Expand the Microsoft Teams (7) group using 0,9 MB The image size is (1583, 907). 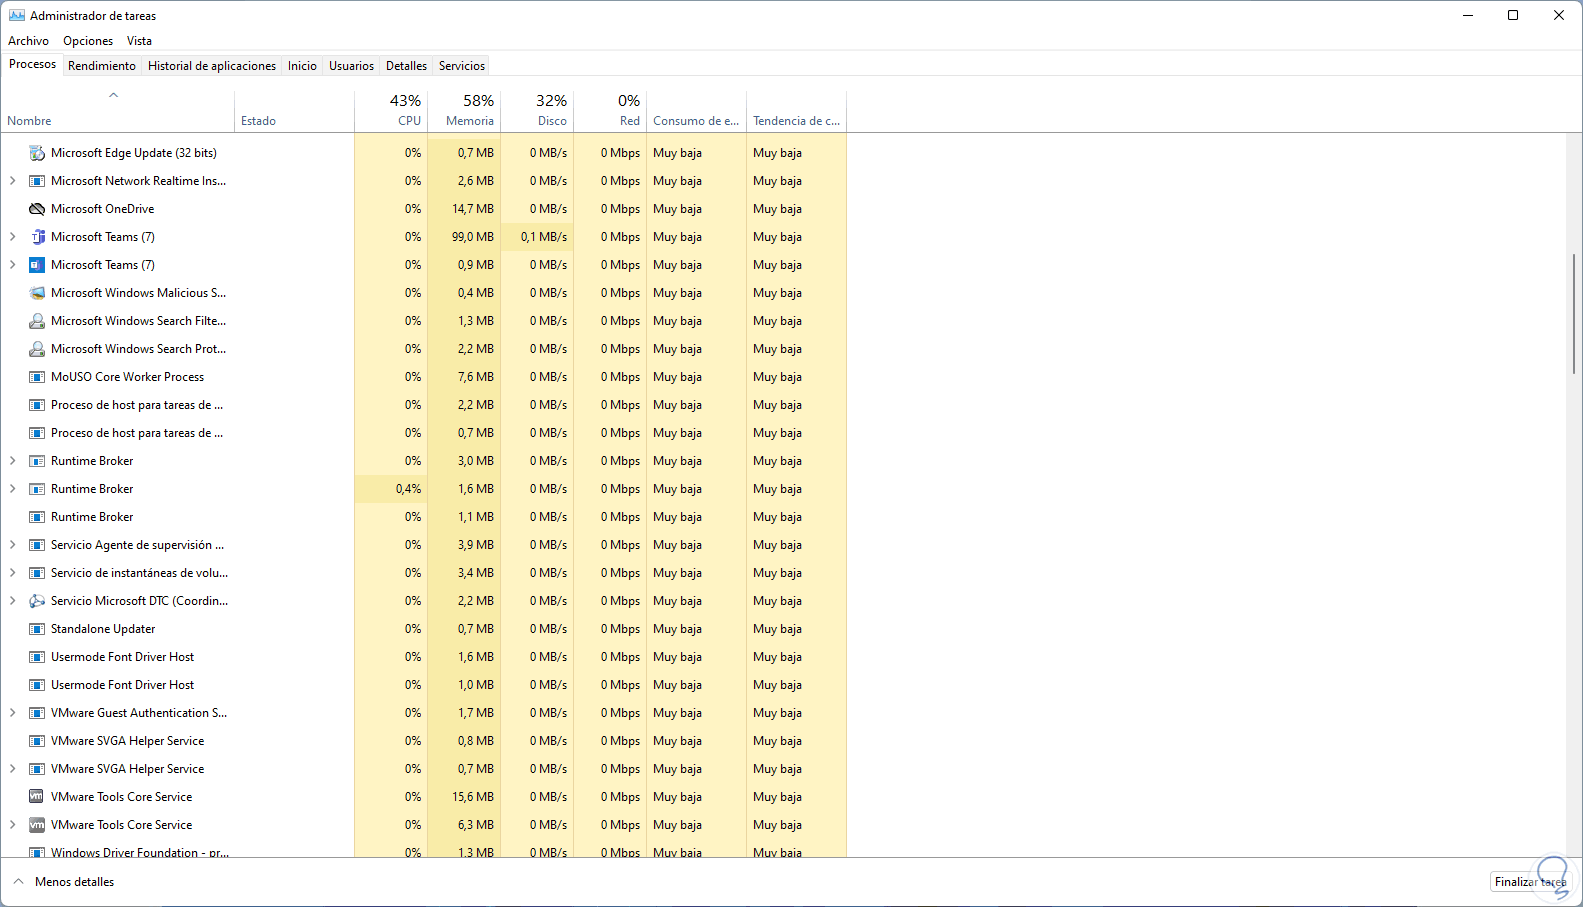pyautogui.click(x=12, y=265)
